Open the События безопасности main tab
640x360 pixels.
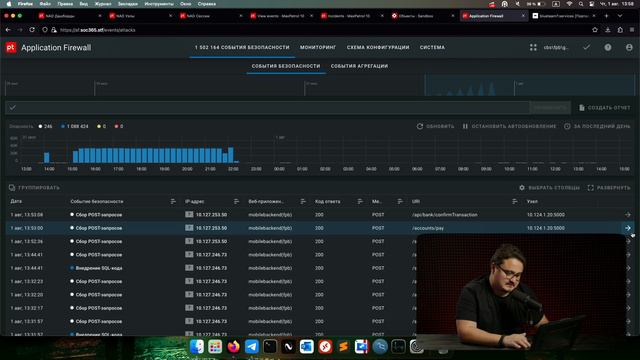point(242,48)
